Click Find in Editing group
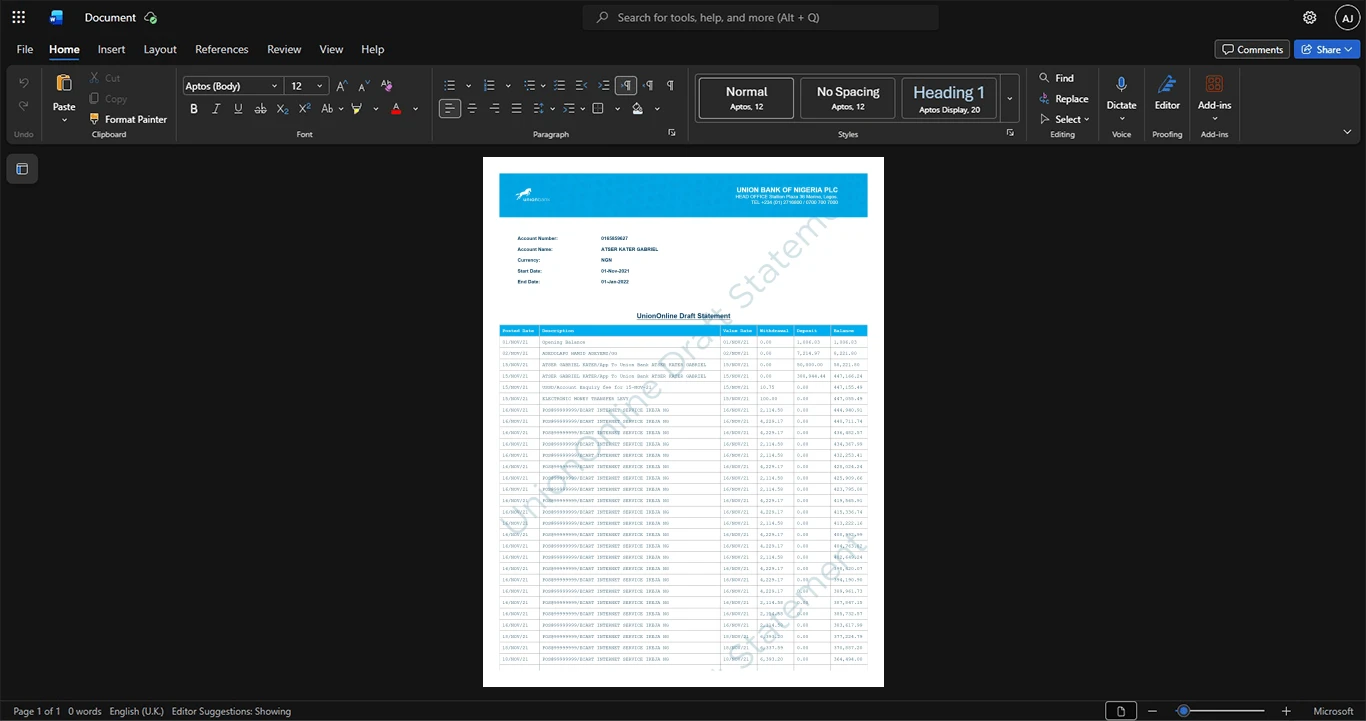The width and height of the screenshot is (1366, 721). click(1056, 78)
